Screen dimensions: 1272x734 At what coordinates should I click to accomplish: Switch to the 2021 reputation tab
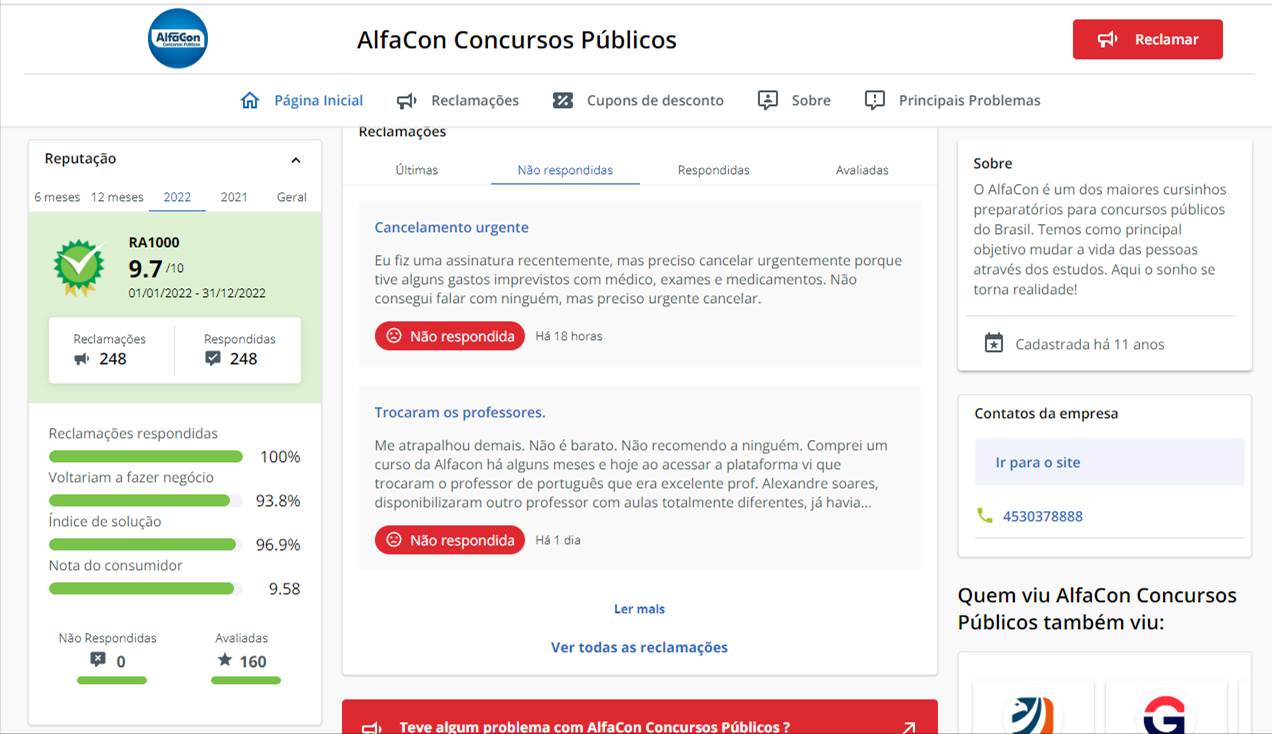point(234,197)
